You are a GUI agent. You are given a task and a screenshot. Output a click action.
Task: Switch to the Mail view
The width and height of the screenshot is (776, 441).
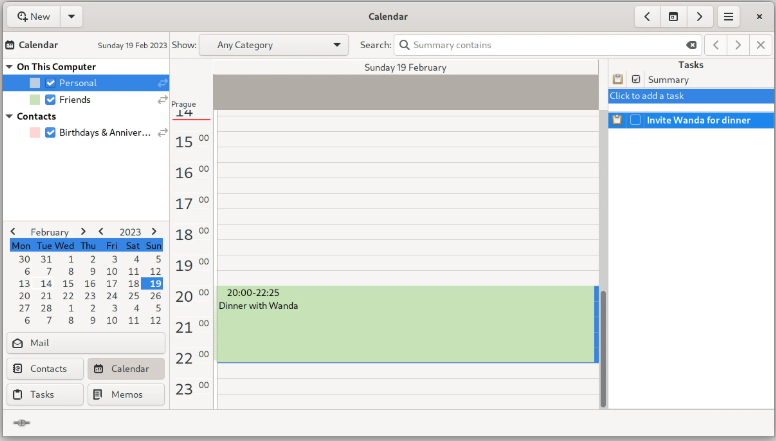[x=85, y=343]
